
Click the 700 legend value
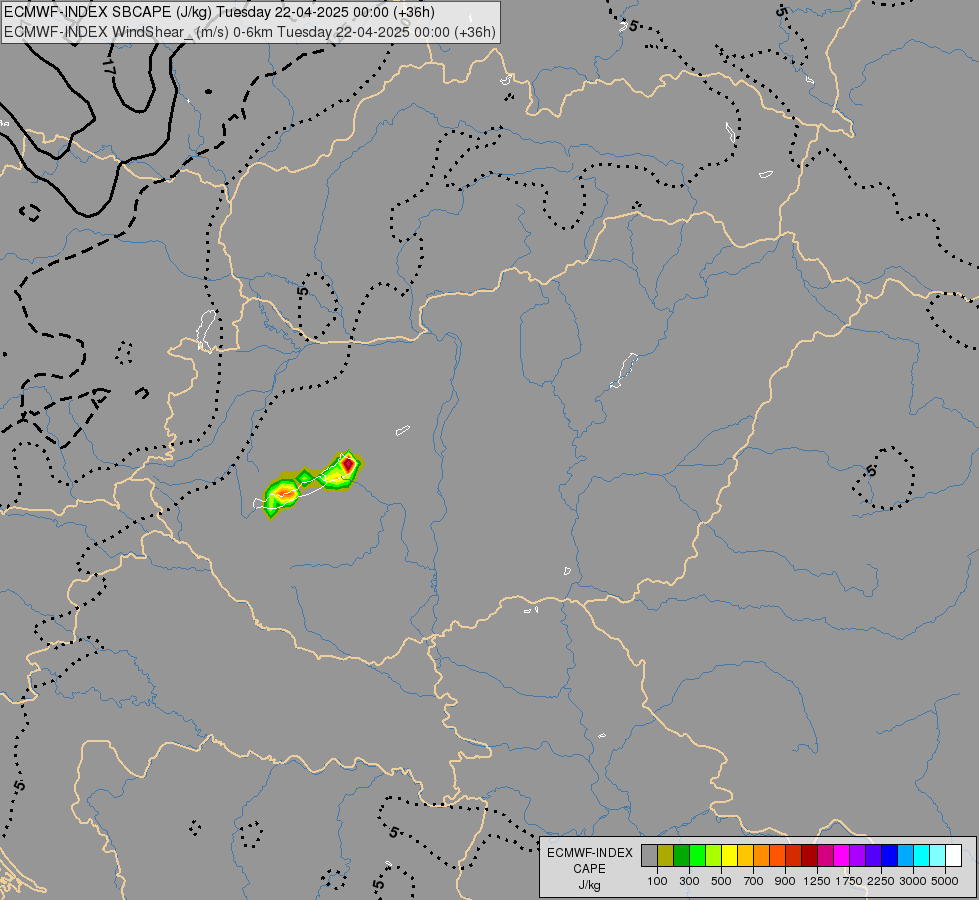point(754,881)
